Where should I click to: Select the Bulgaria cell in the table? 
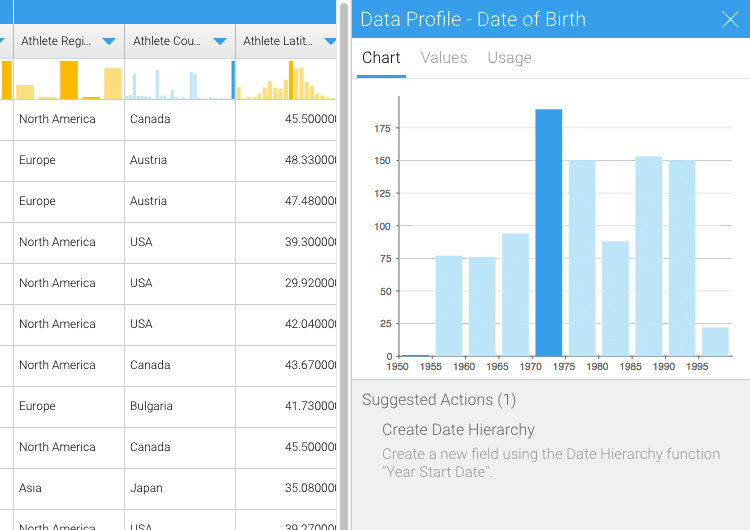151,406
